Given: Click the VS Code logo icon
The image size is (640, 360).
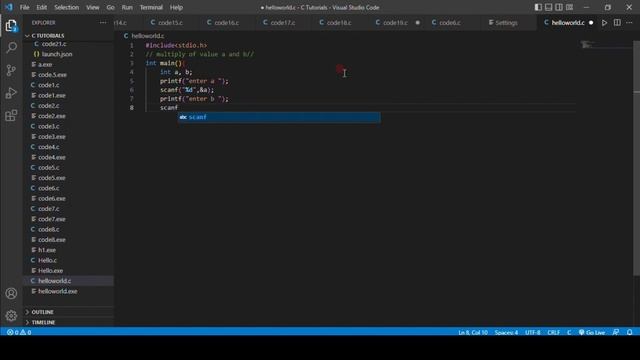Looking at the screenshot, I should 9,7.
